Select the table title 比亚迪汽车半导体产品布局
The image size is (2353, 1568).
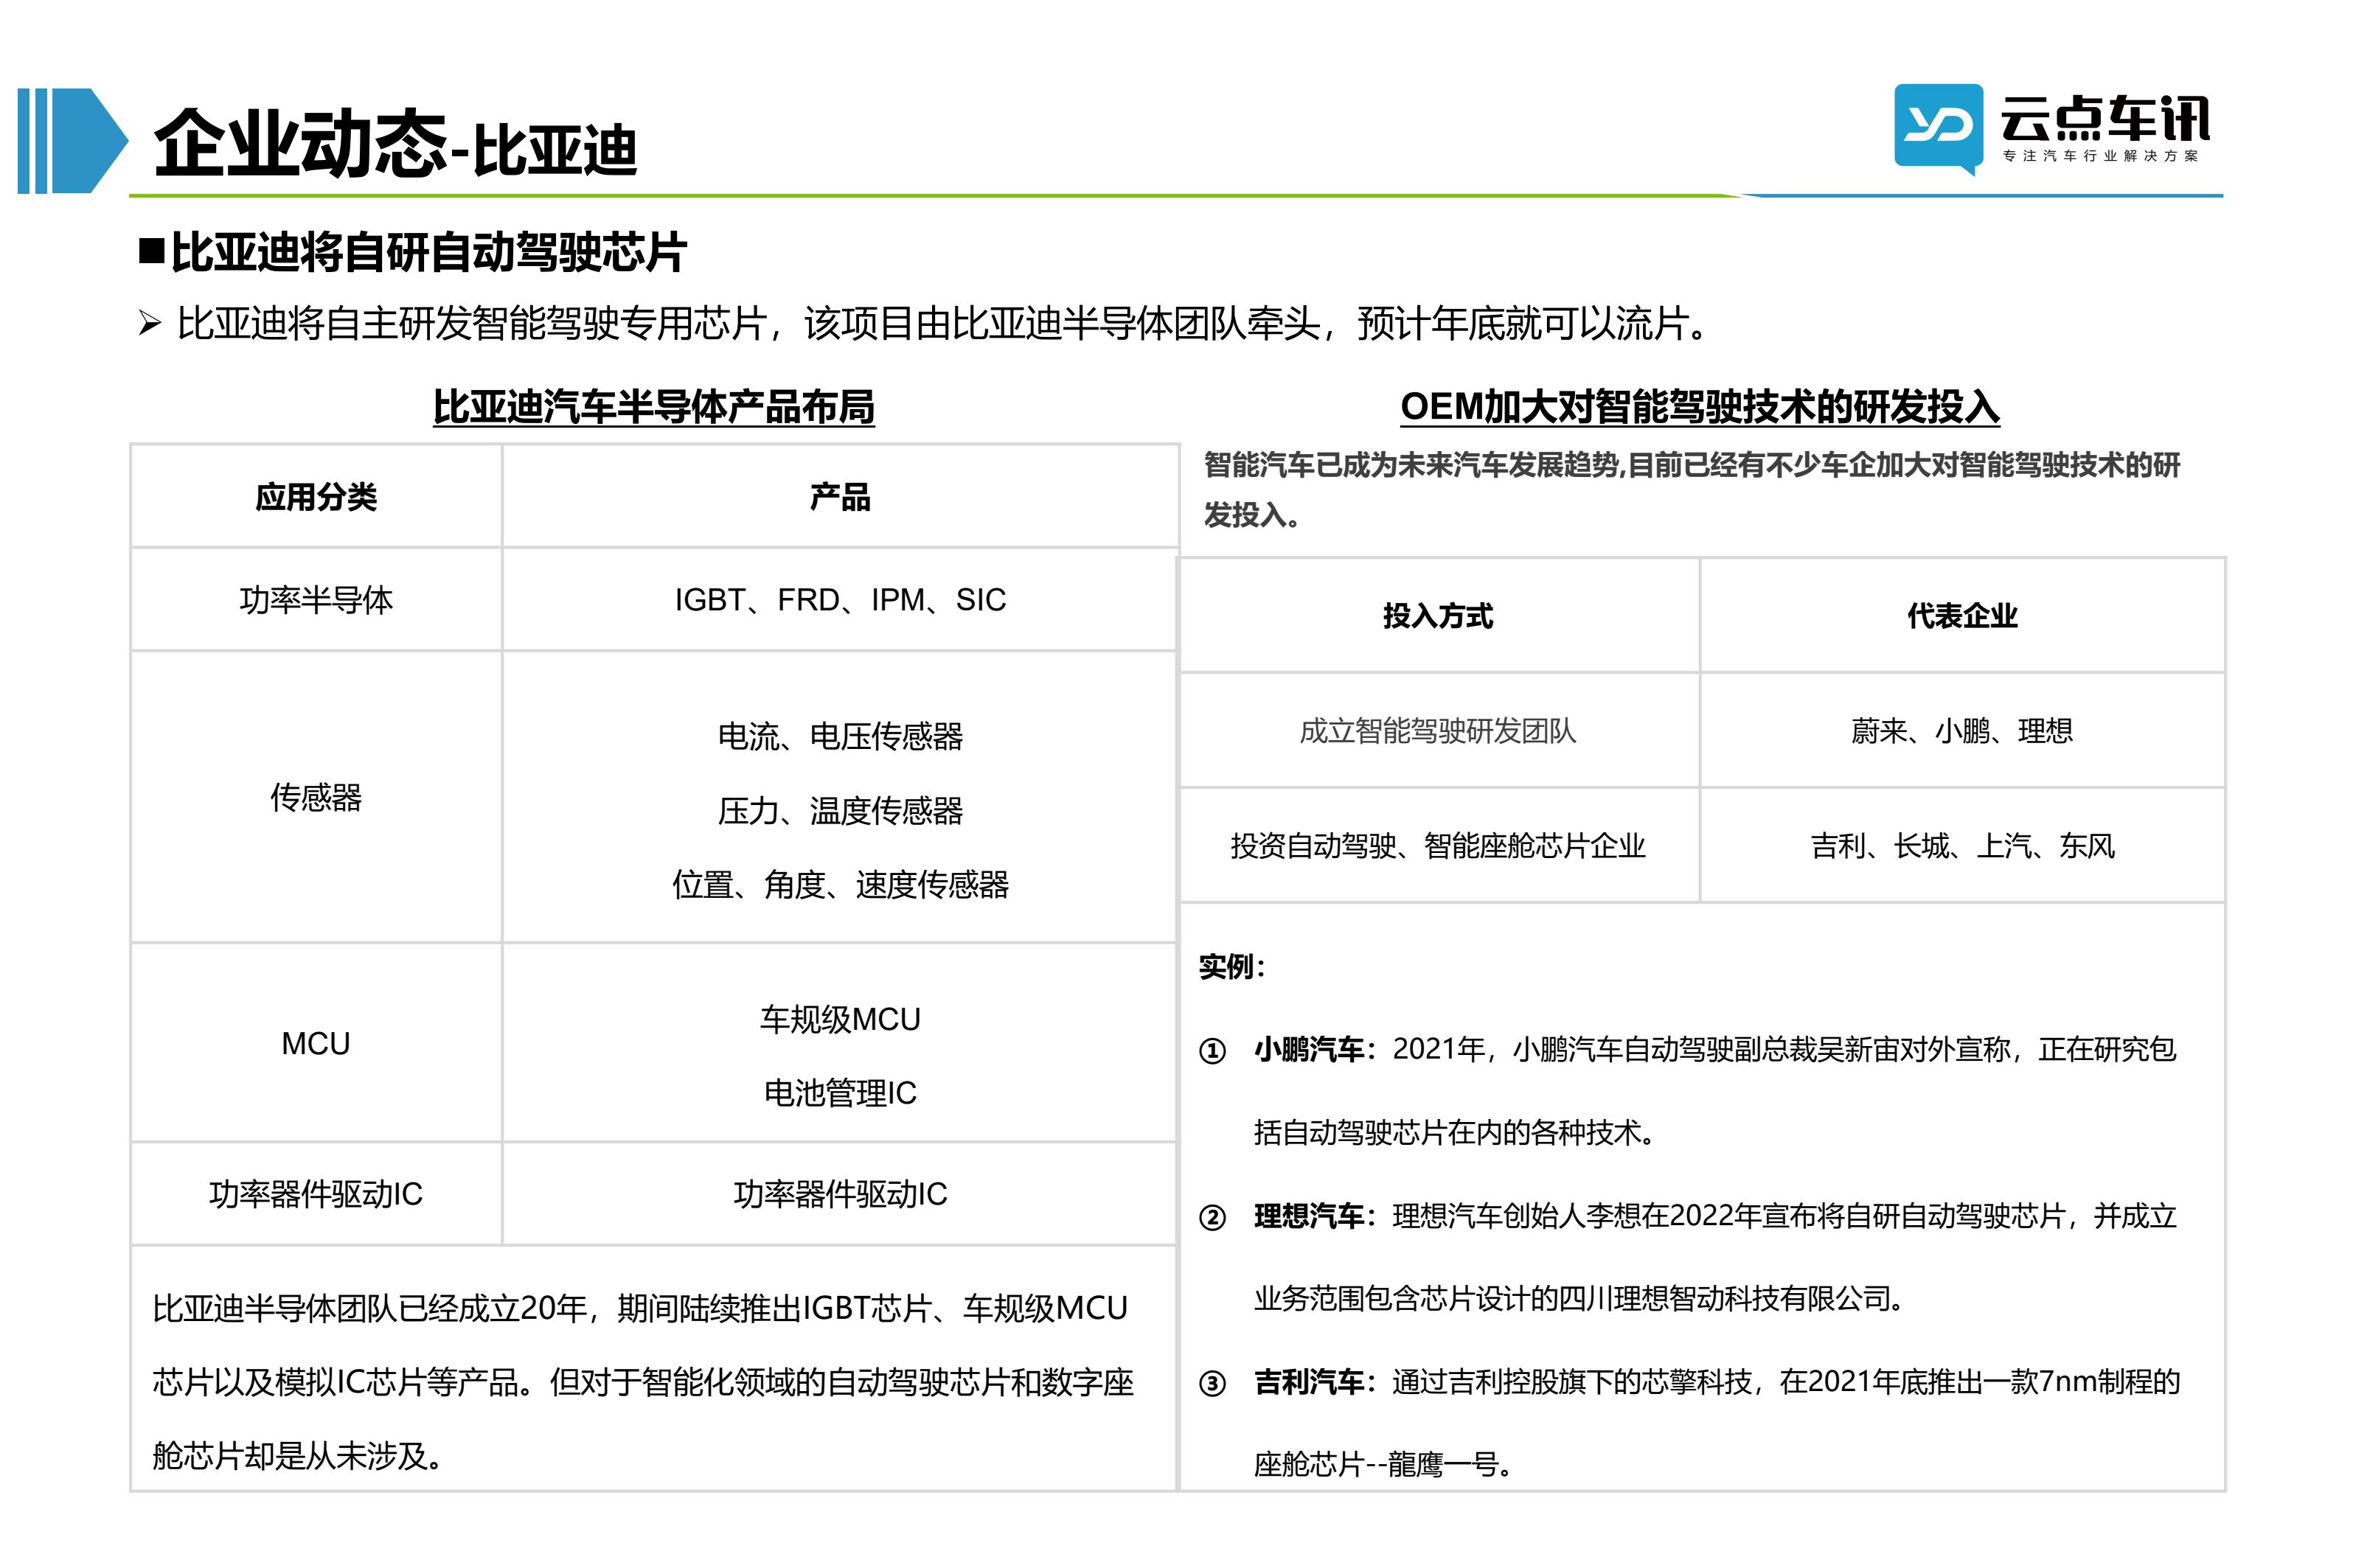[653, 407]
